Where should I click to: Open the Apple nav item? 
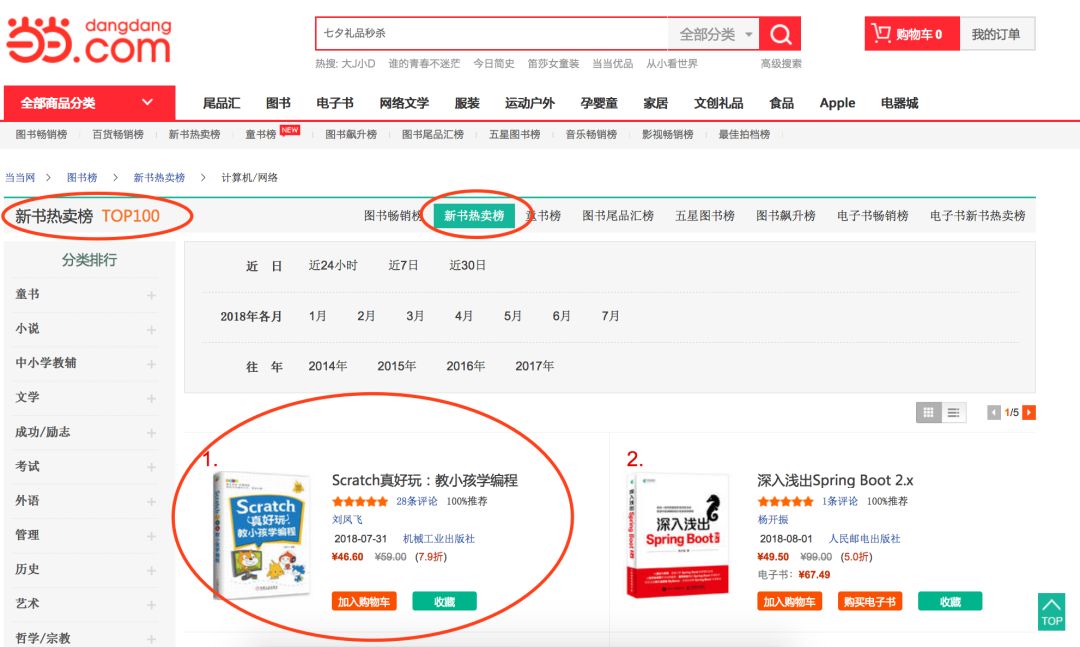click(x=838, y=103)
